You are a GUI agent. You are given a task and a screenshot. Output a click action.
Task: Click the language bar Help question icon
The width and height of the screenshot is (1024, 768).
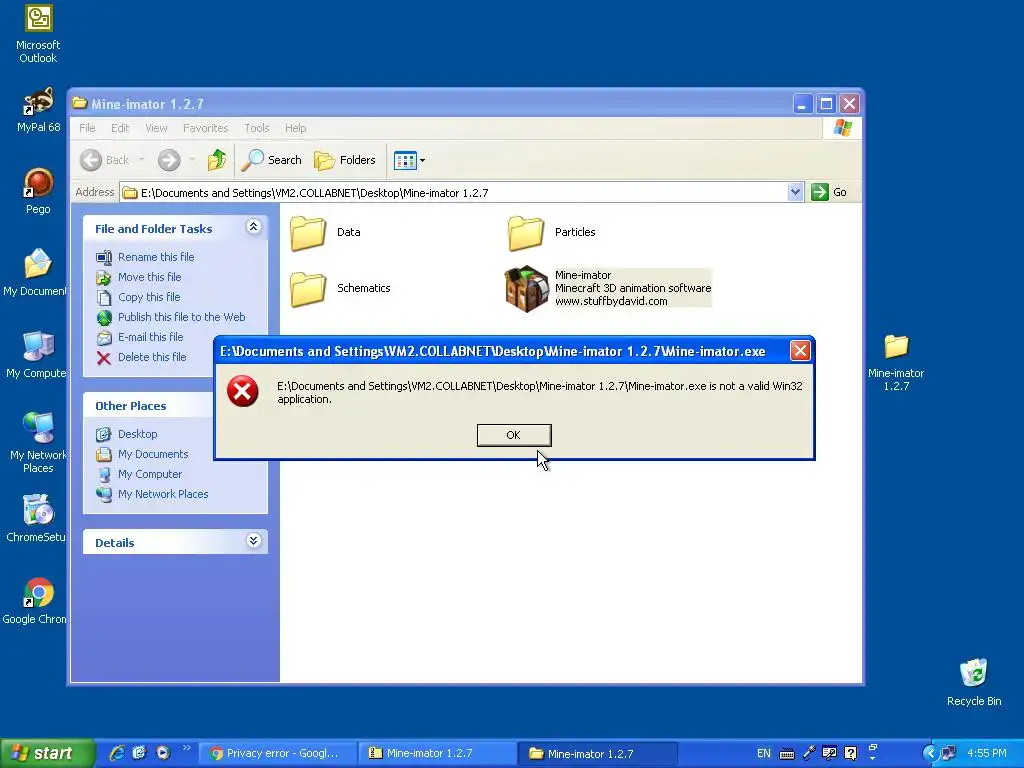pos(850,753)
